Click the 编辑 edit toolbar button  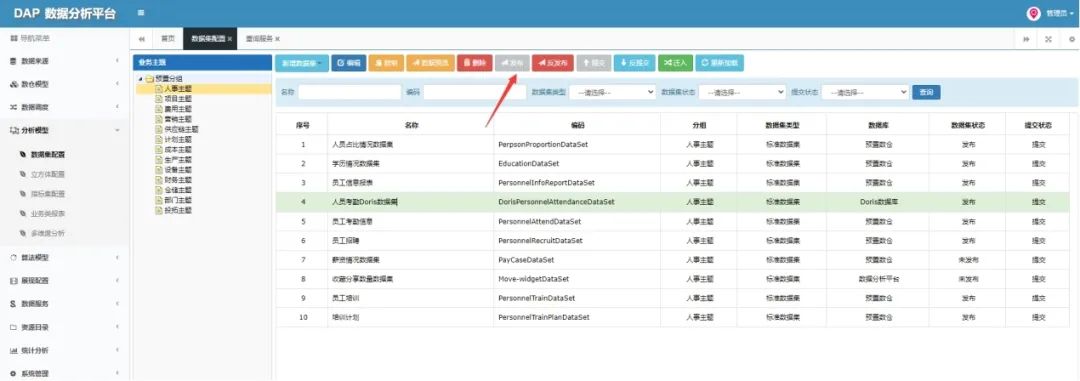349,63
